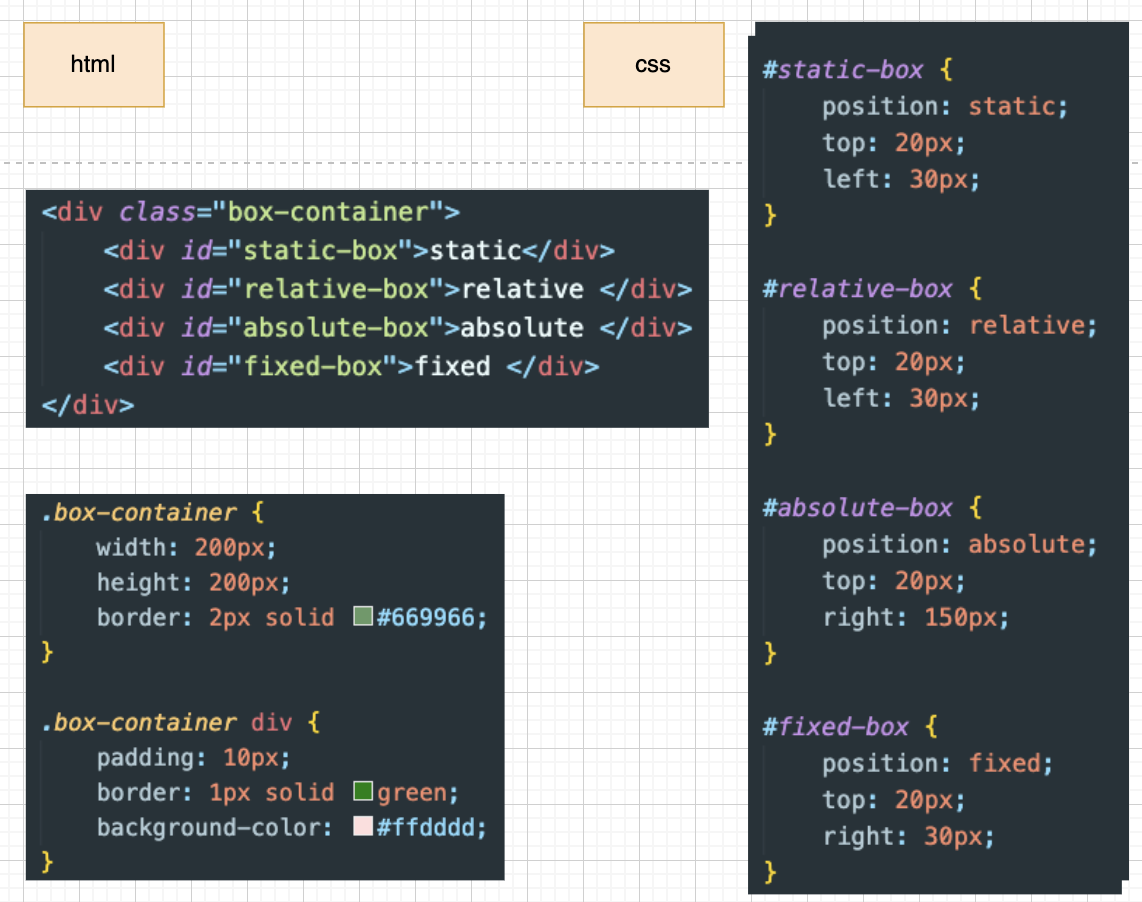The image size is (1142, 902).
Task: Click the position: absolute declaration
Action: coord(960,544)
